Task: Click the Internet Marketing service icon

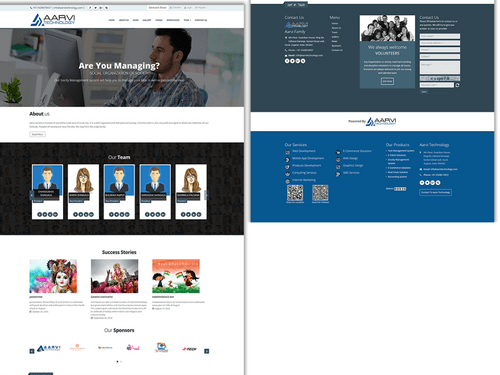Action: coord(287,181)
